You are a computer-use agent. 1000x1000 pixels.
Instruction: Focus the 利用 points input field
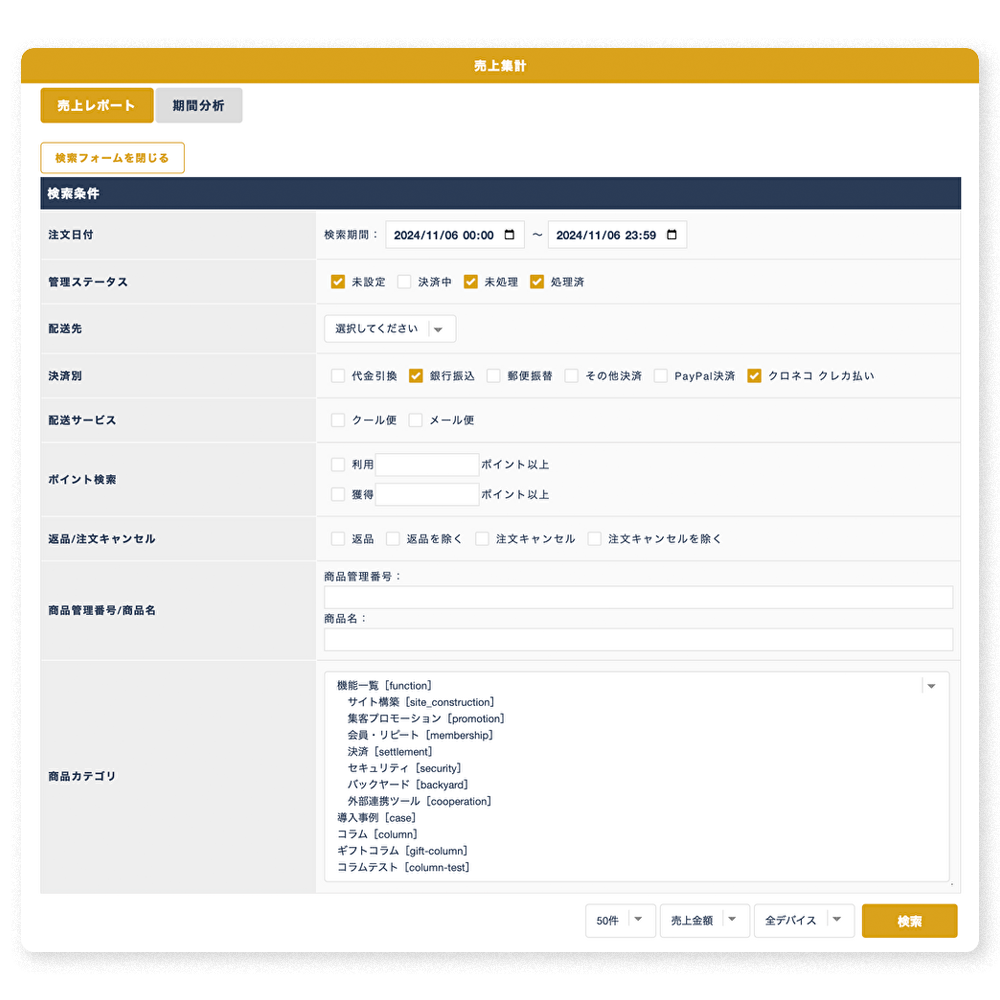tap(427, 465)
